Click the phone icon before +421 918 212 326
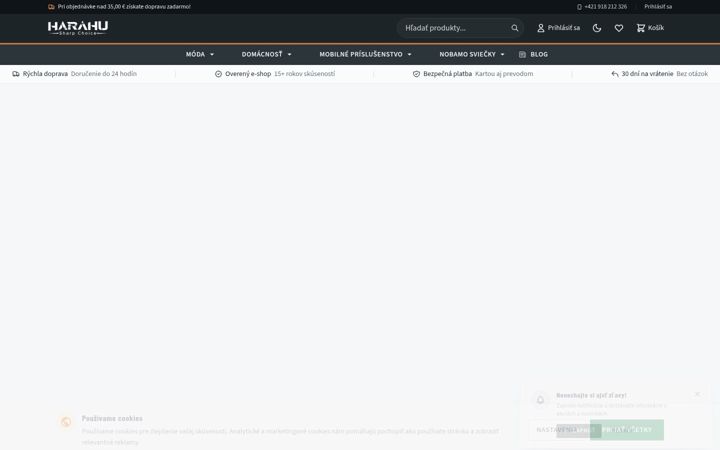This screenshot has width=720, height=450. click(x=579, y=7)
